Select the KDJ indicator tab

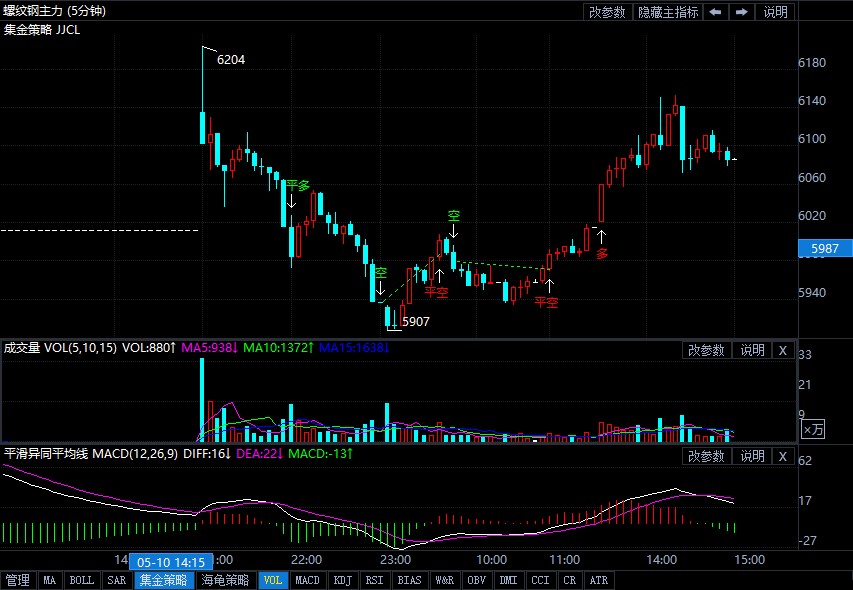(x=342, y=580)
